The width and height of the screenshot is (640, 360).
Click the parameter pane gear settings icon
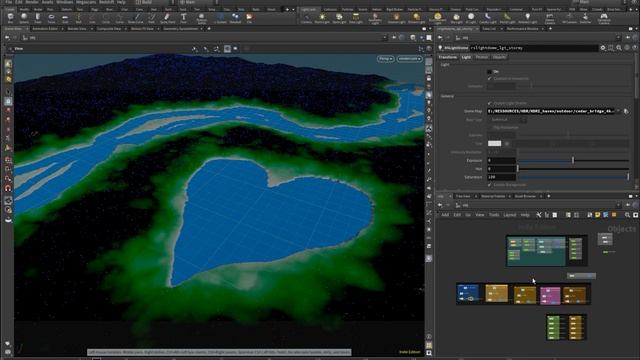(603, 48)
